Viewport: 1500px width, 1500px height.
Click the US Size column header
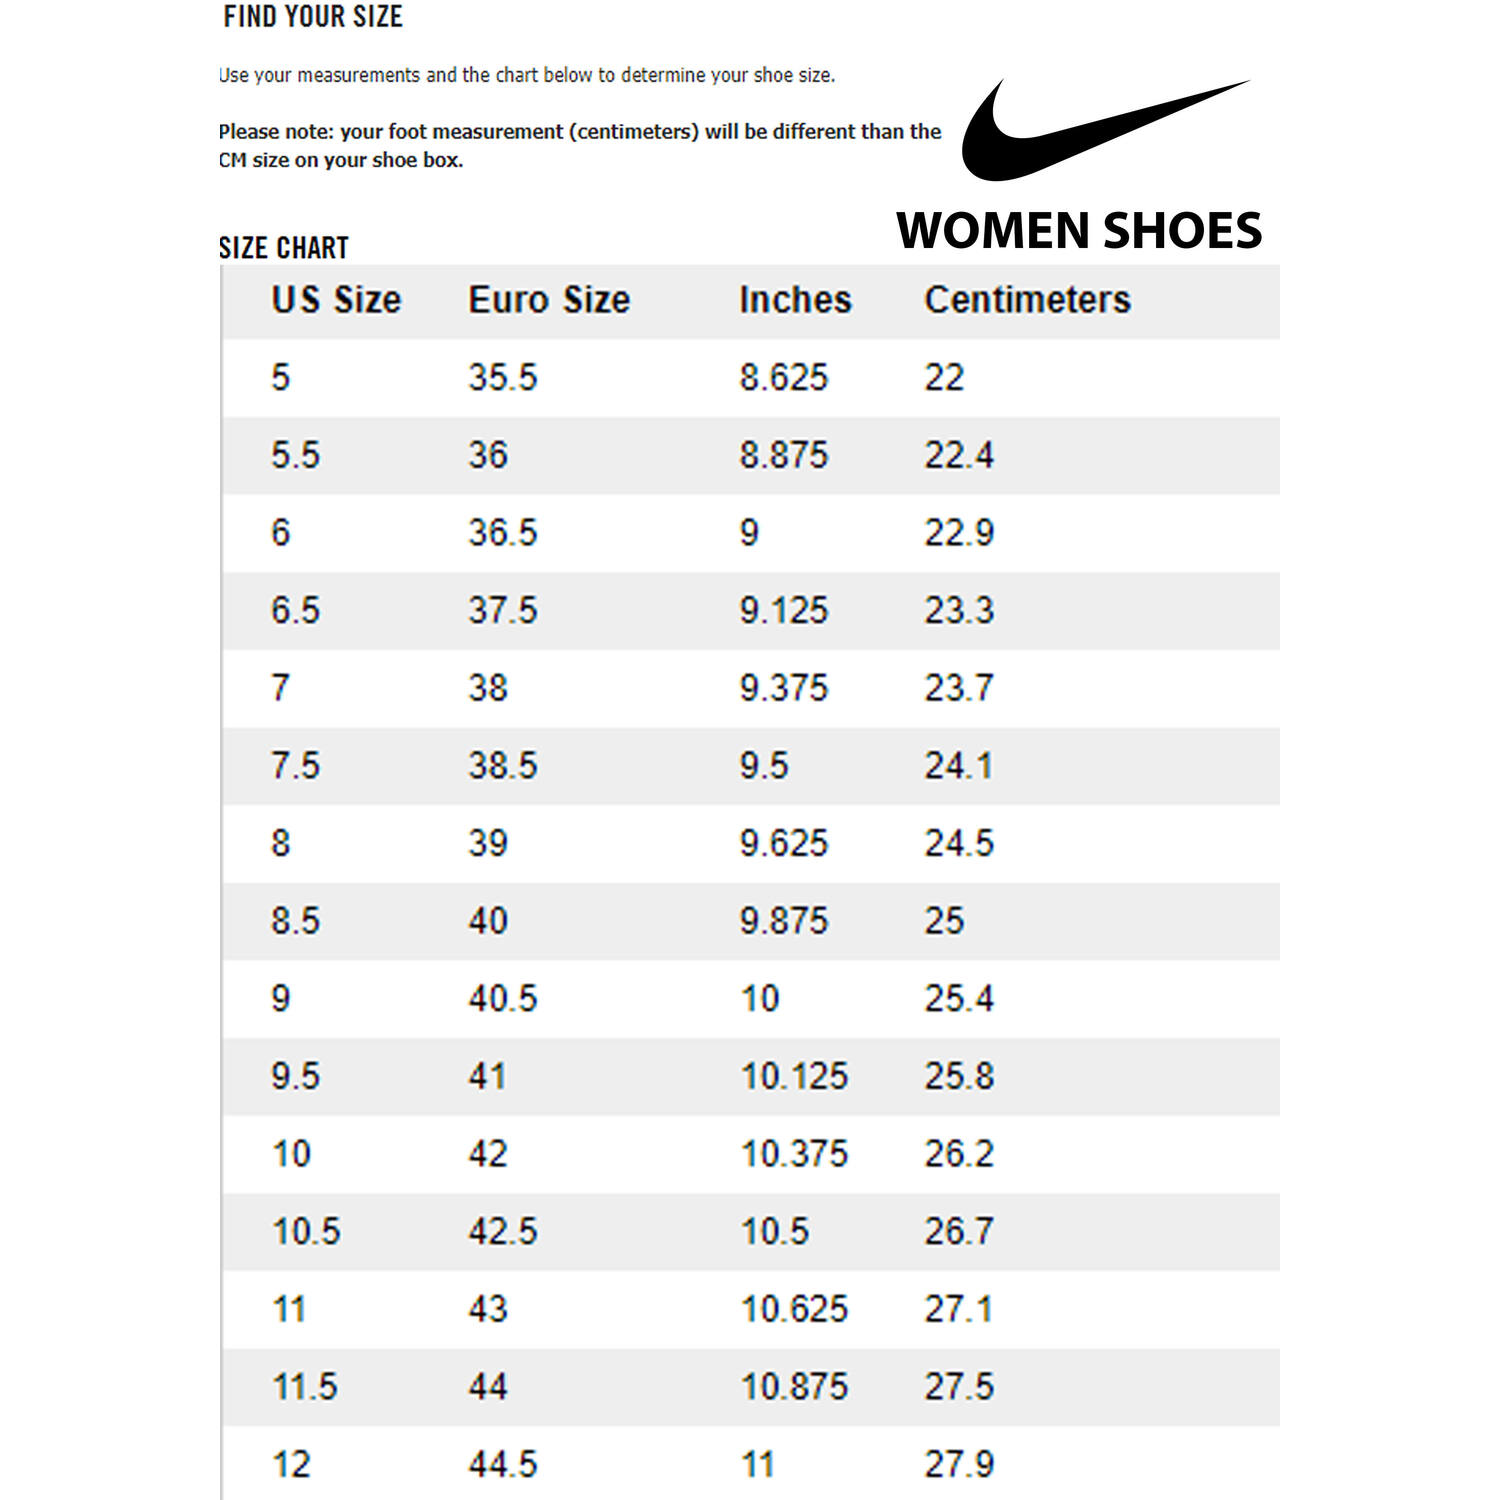pos(336,300)
